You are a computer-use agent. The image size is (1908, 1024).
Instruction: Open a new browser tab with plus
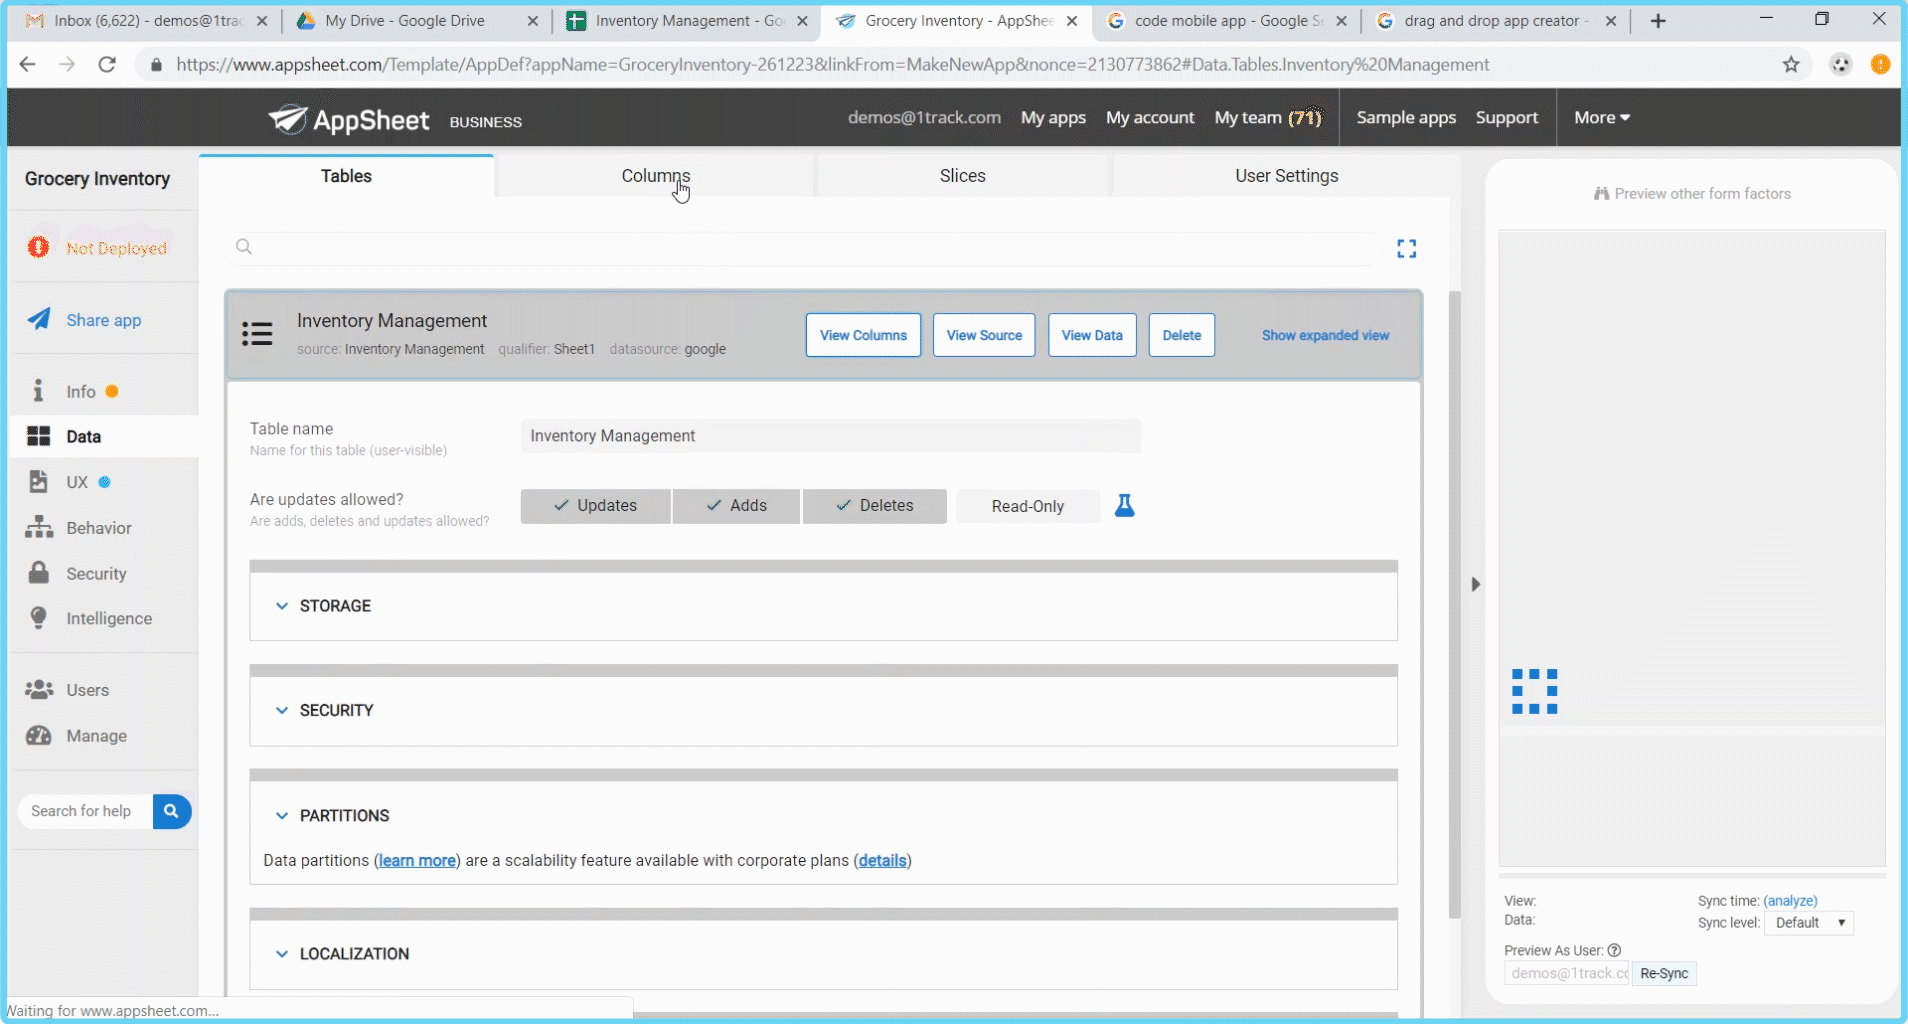pos(1657,21)
